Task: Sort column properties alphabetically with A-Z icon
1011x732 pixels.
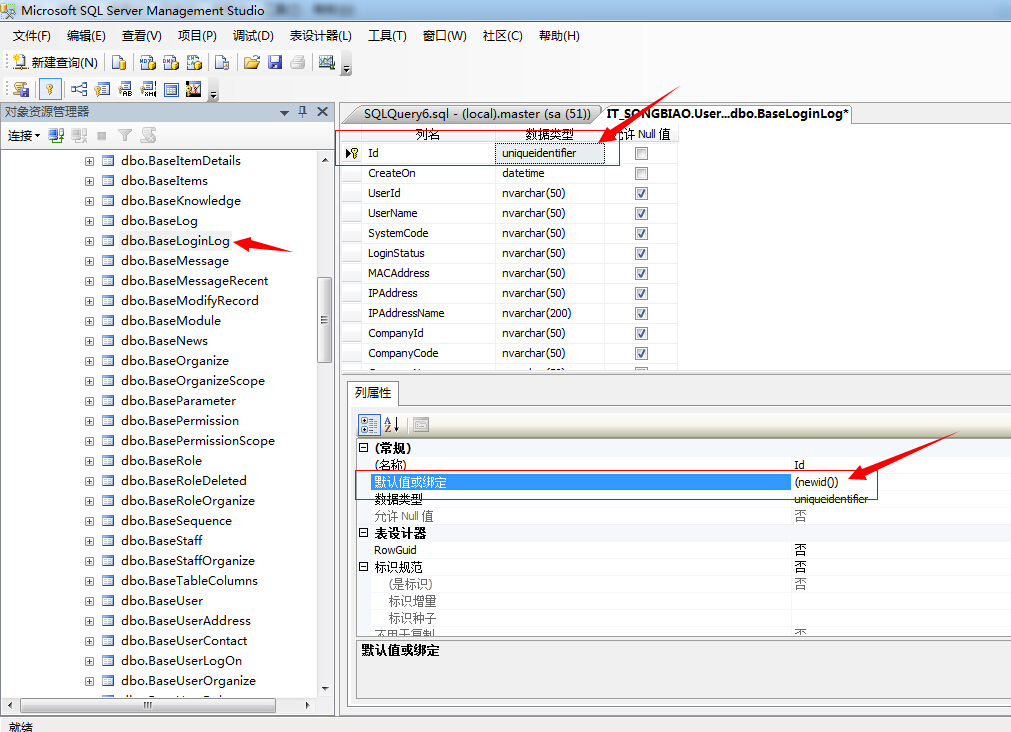Action: 392,424
